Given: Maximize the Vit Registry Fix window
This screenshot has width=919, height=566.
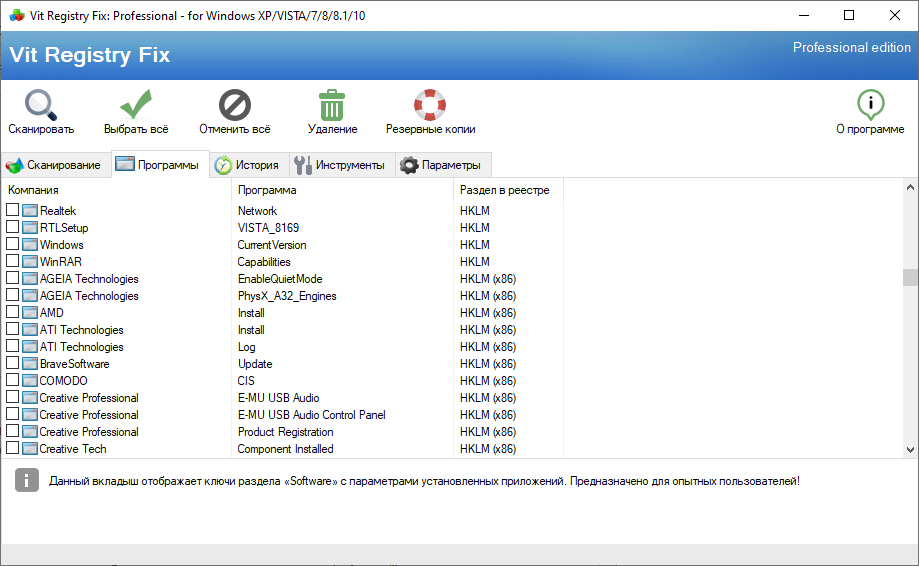Looking at the screenshot, I should pos(849,15).
